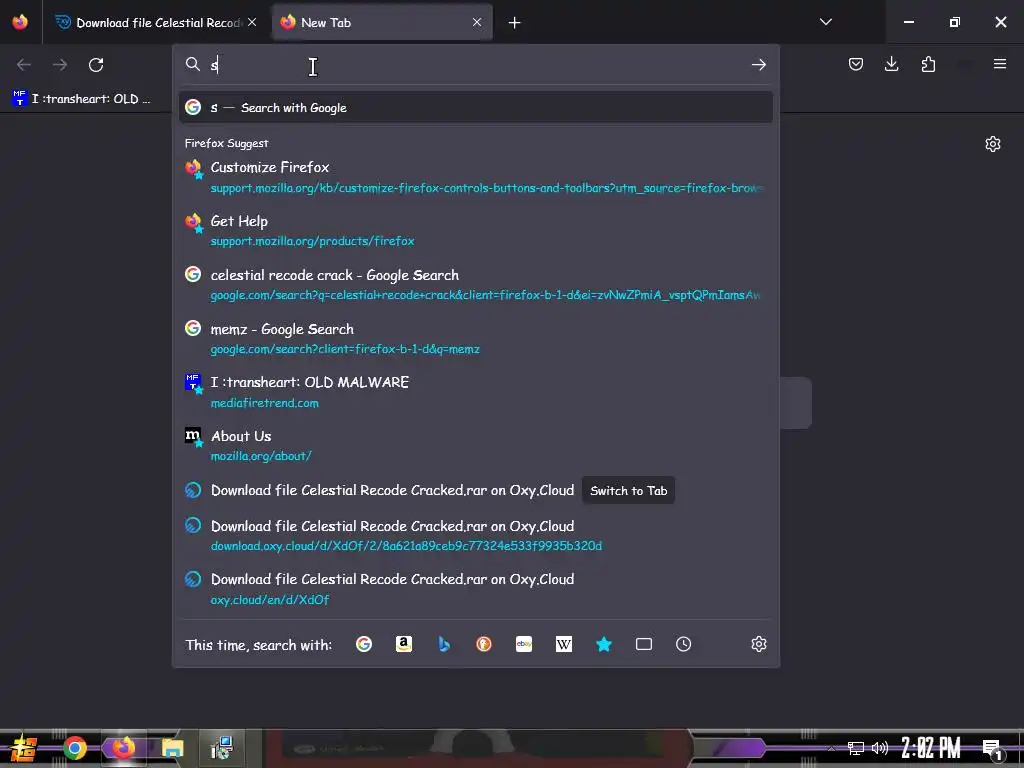Search this time with Bing icon
Image resolution: width=1024 pixels, height=768 pixels.
pos(444,645)
